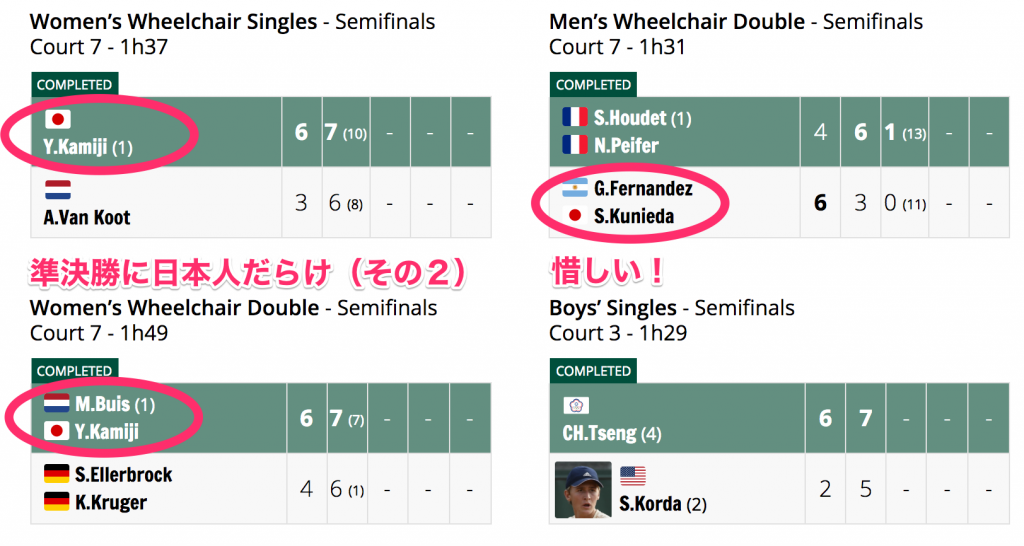Open Y.Kamiji player name link
1024x546 pixels.
click(77, 148)
